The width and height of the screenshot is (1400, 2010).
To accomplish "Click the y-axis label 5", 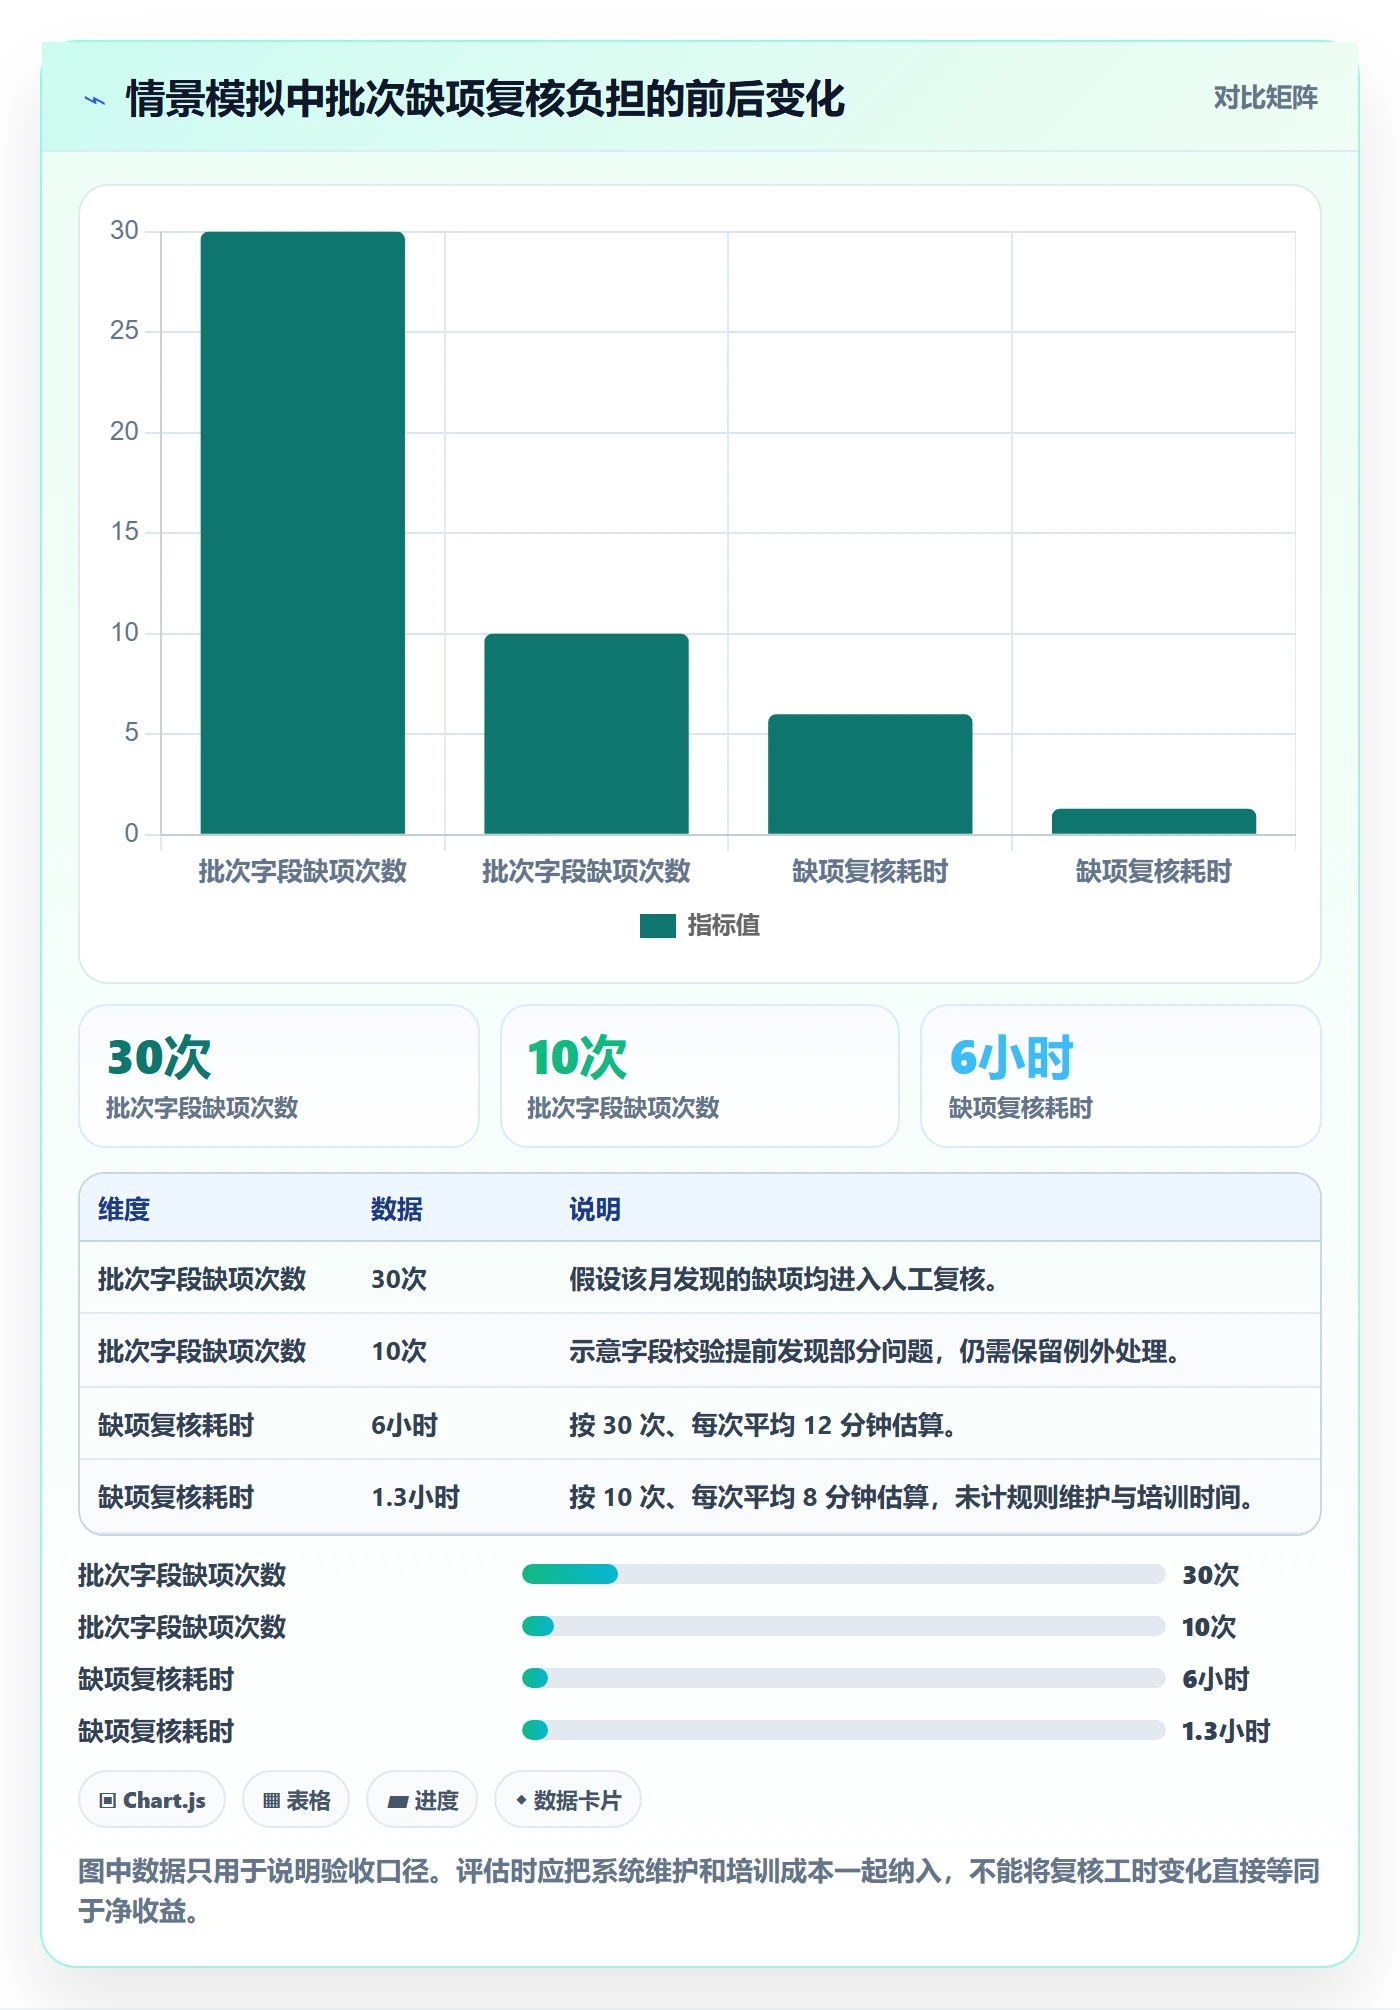I will (x=131, y=733).
